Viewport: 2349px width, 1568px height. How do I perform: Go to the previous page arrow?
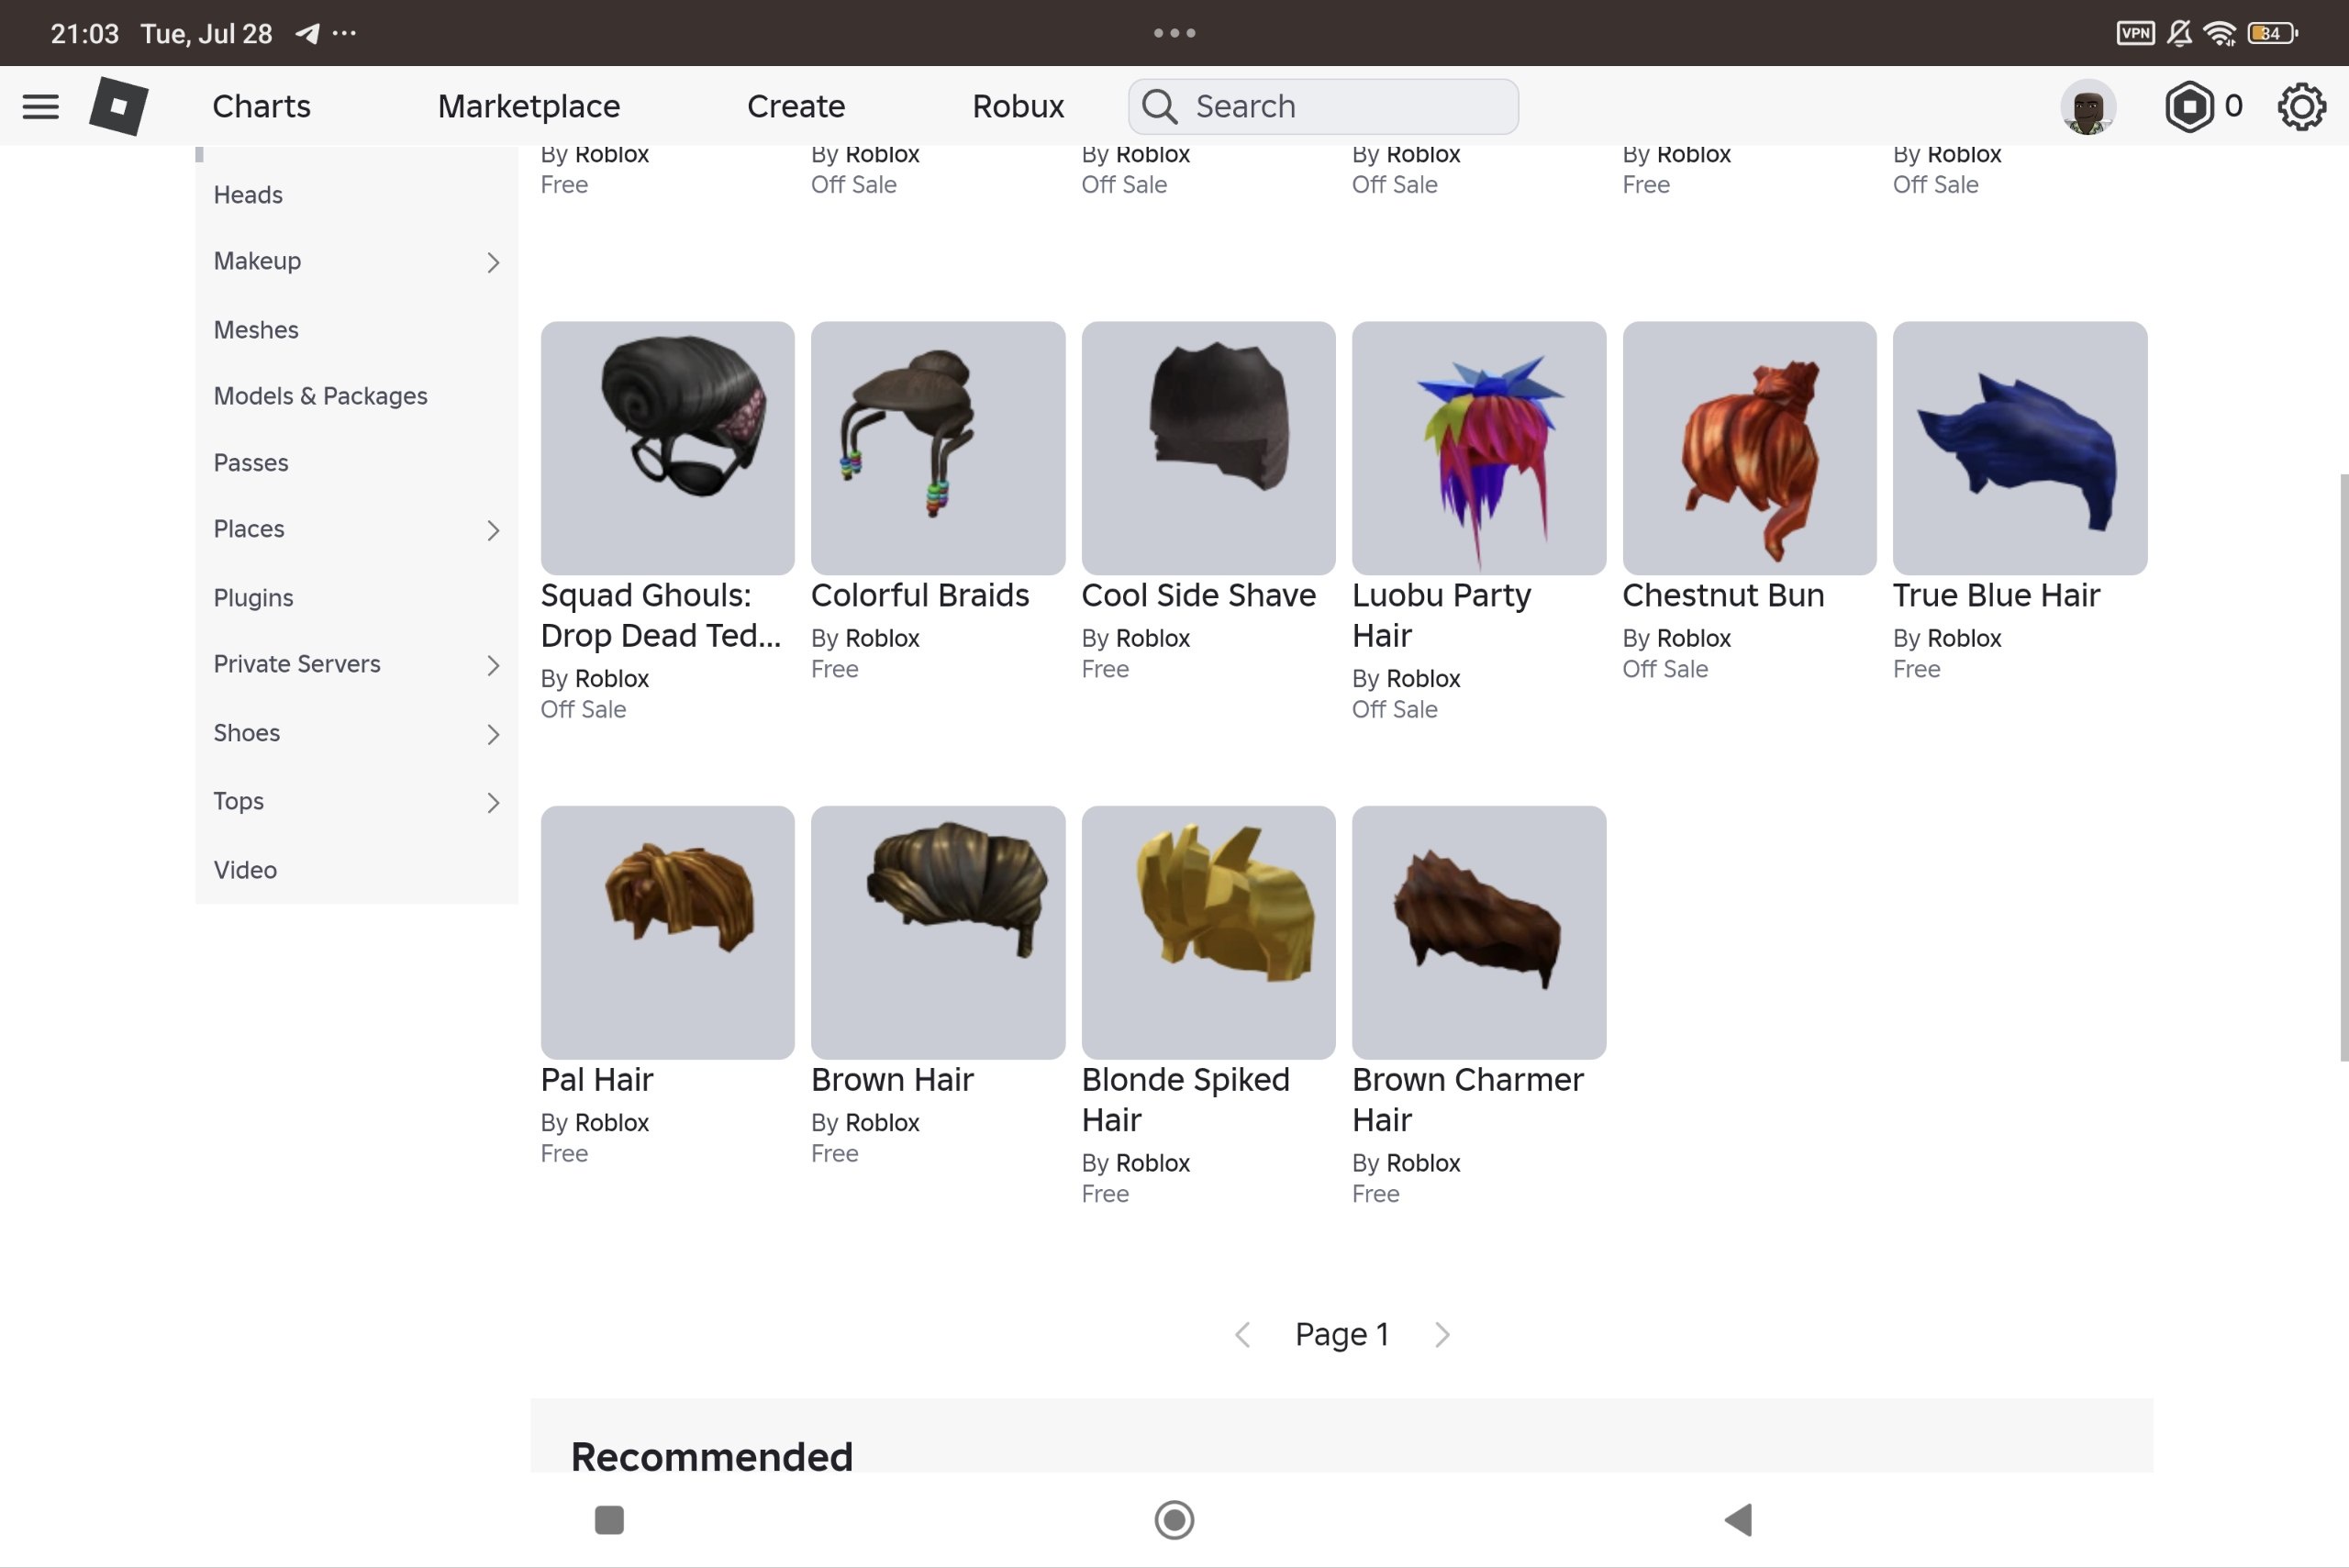1242,1335
